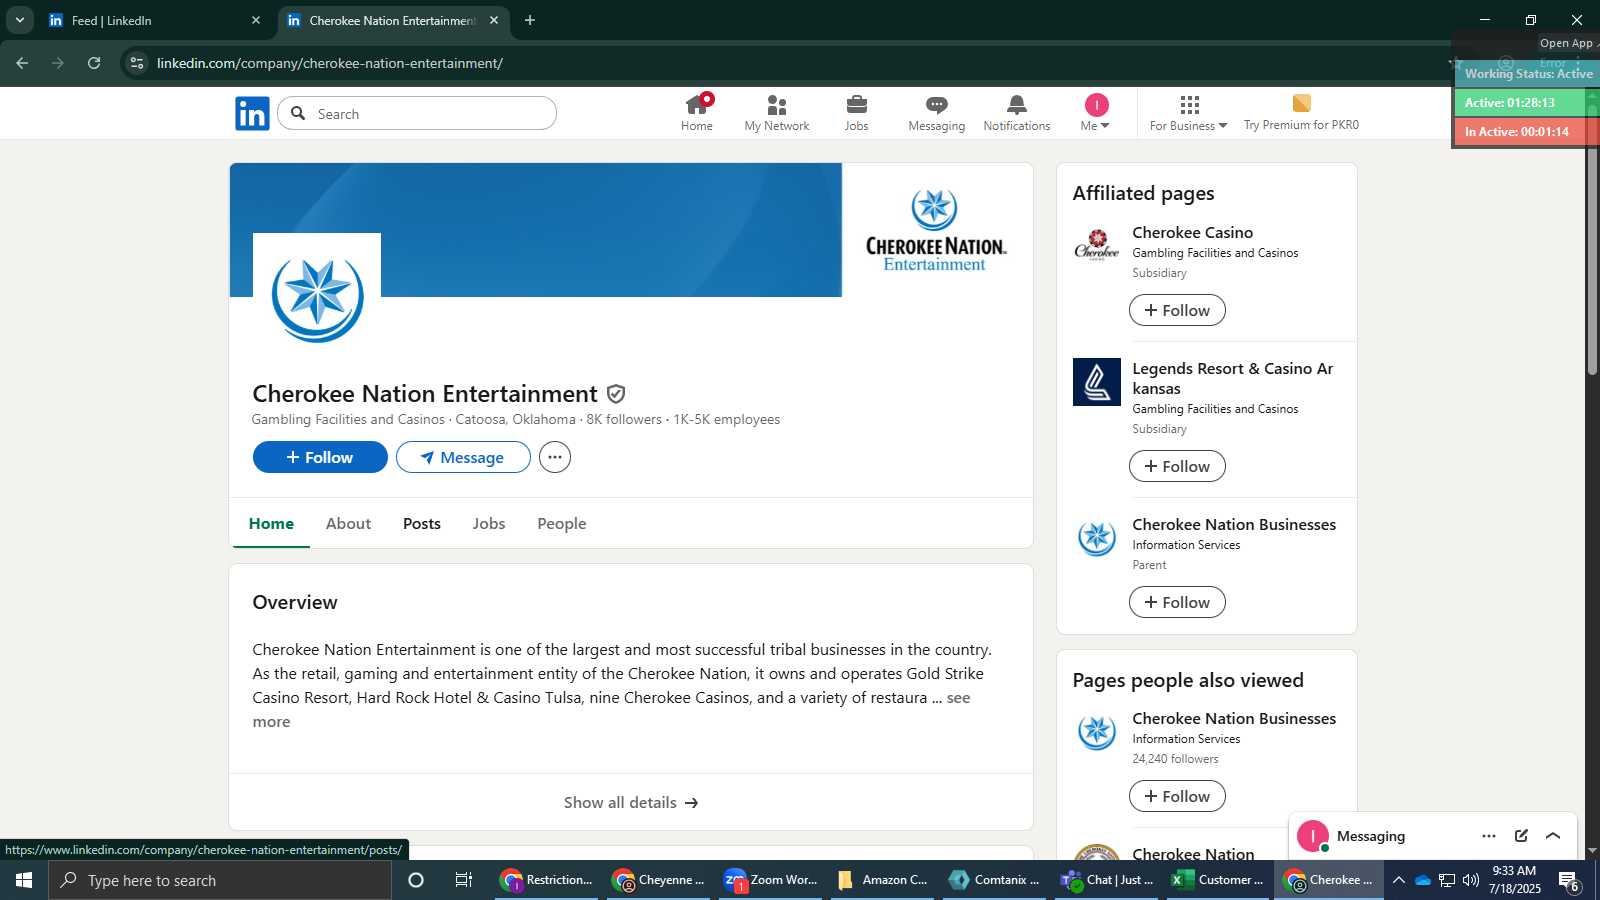Click Try Premium for PKR0
Viewport: 1600px width, 900px height.
click(1301, 113)
